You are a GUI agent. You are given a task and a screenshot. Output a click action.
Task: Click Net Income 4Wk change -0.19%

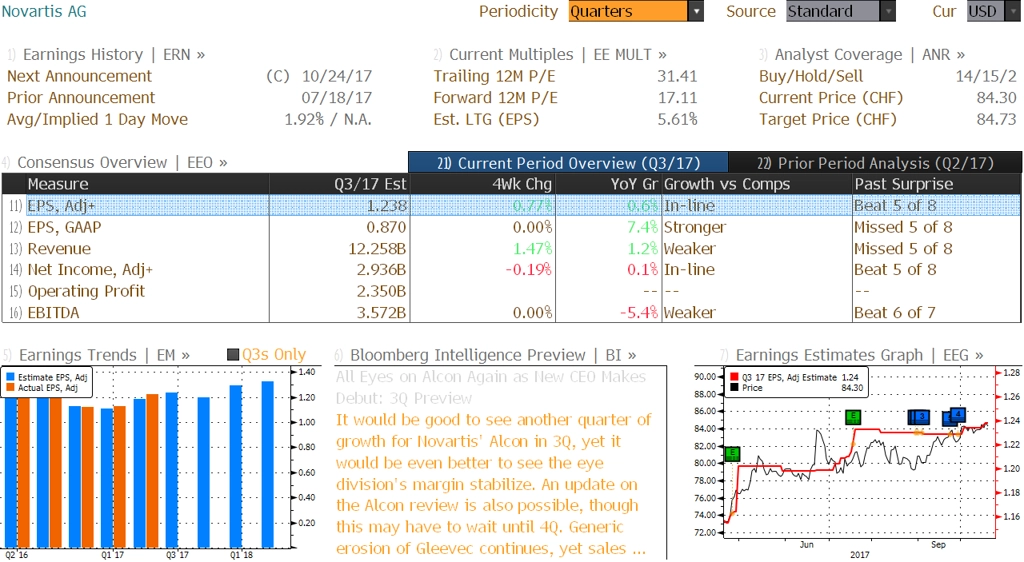click(528, 270)
